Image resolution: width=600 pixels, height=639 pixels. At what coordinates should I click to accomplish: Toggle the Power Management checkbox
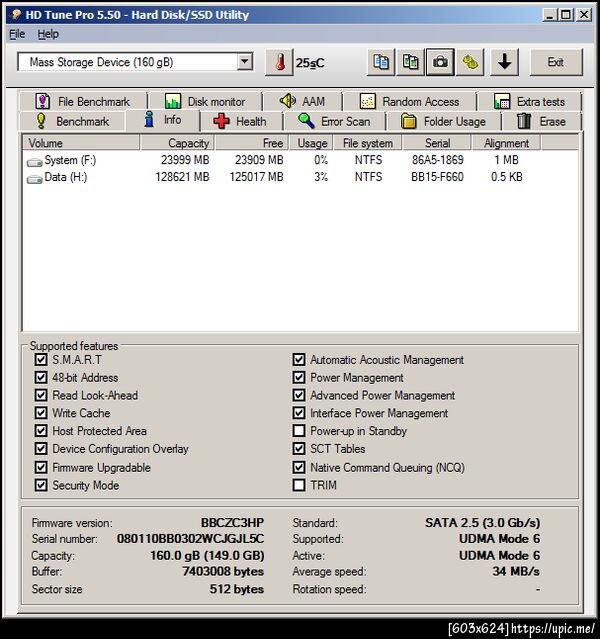point(299,377)
